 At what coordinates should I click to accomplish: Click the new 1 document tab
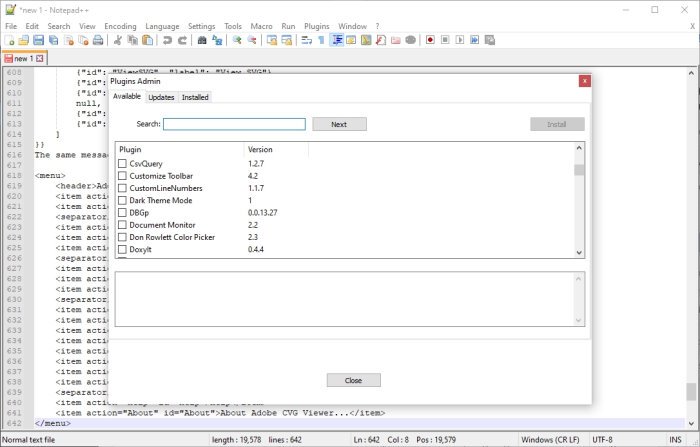tap(25, 58)
